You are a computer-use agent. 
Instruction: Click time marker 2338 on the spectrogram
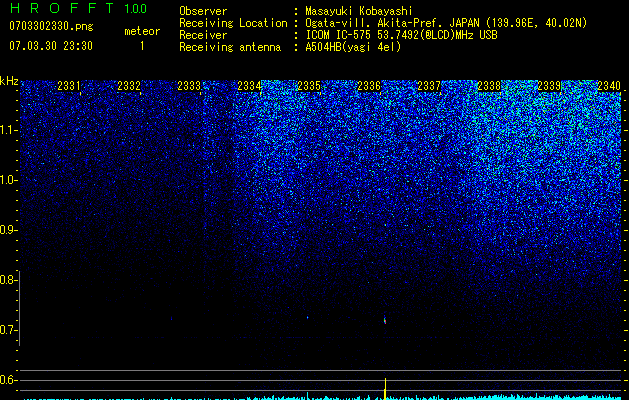[x=489, y=86]
